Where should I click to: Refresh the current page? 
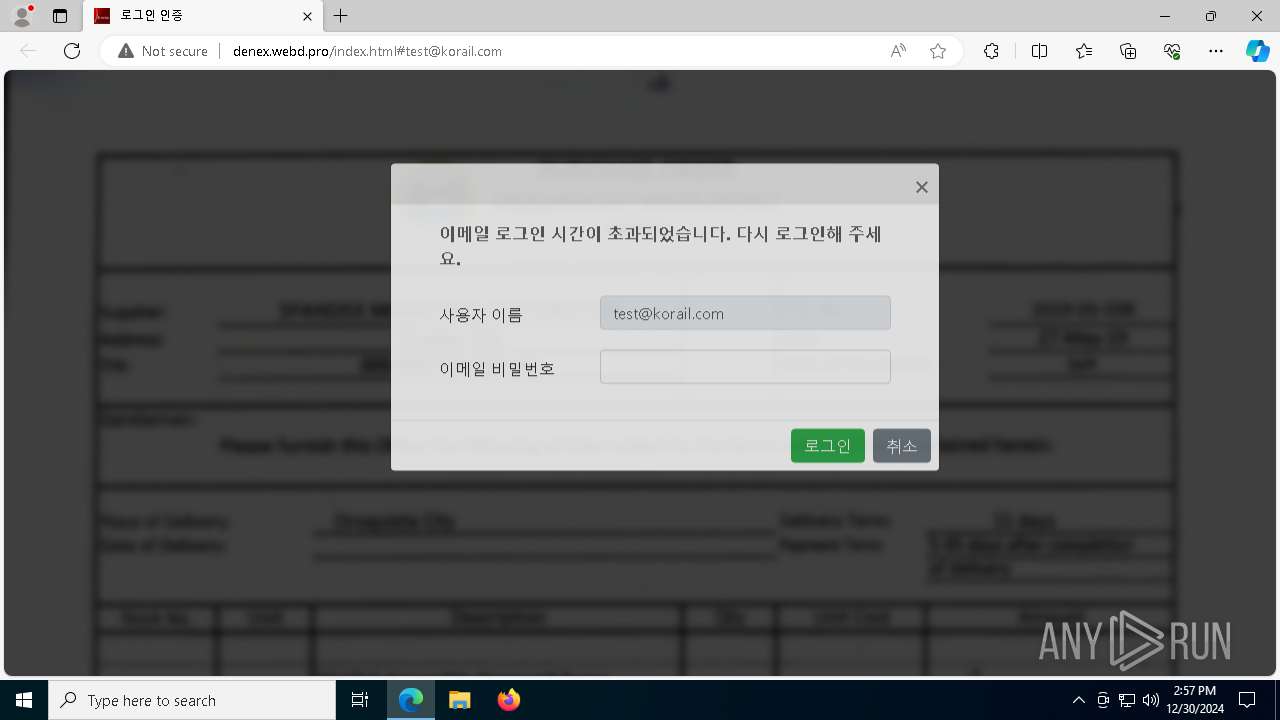coord(72,51)
